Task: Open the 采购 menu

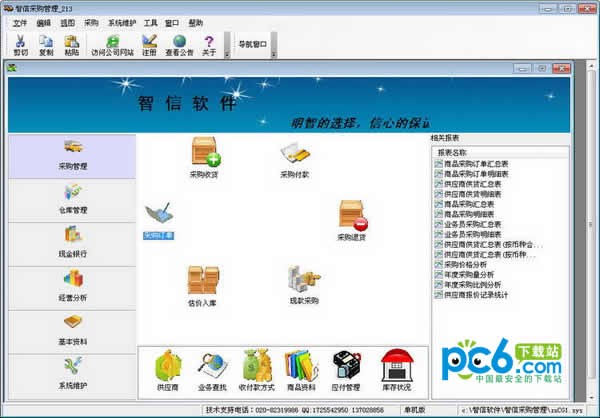Action: pos(91,23)
